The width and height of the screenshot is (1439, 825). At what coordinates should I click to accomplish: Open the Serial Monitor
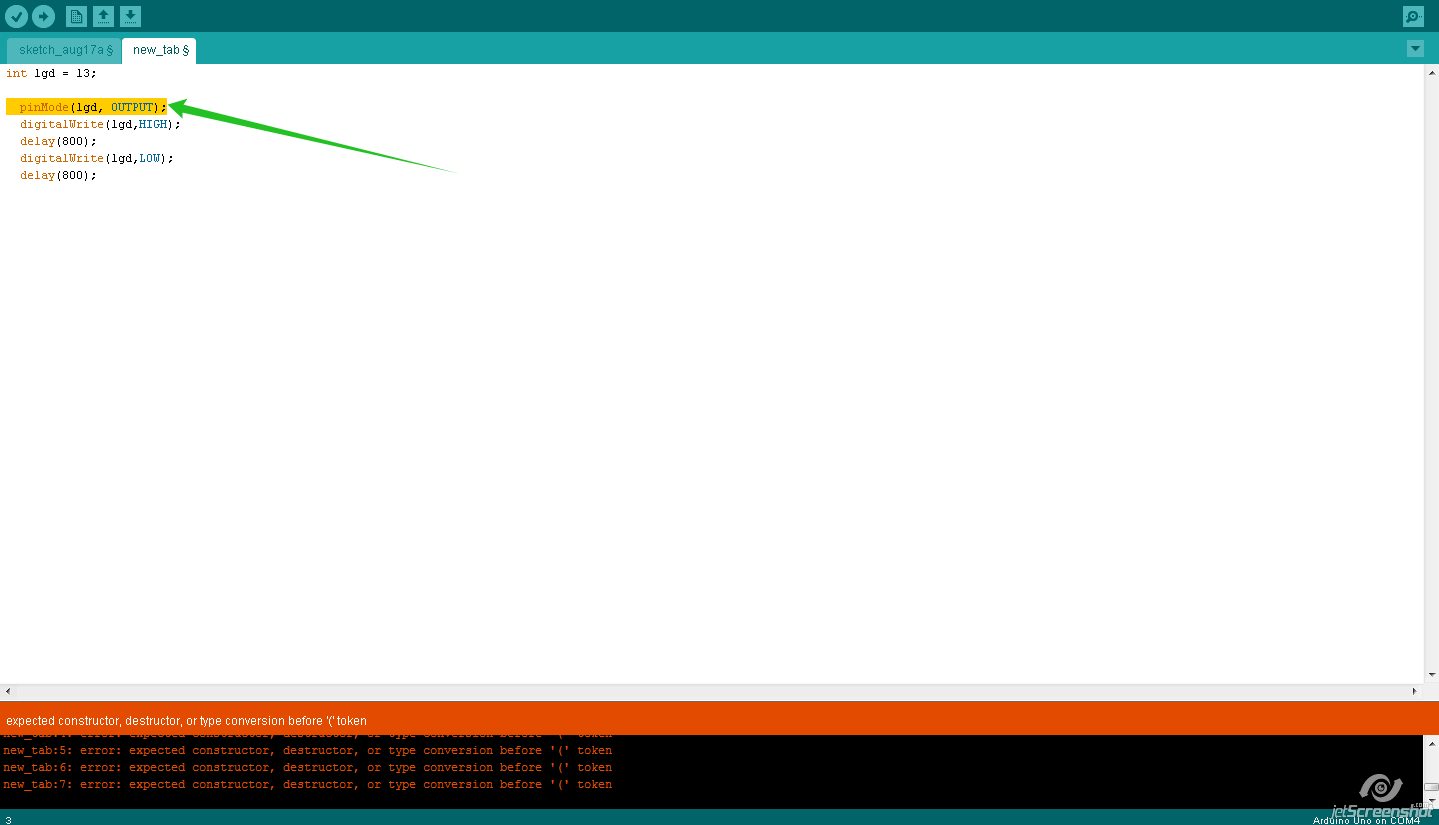pos(1413,16)
